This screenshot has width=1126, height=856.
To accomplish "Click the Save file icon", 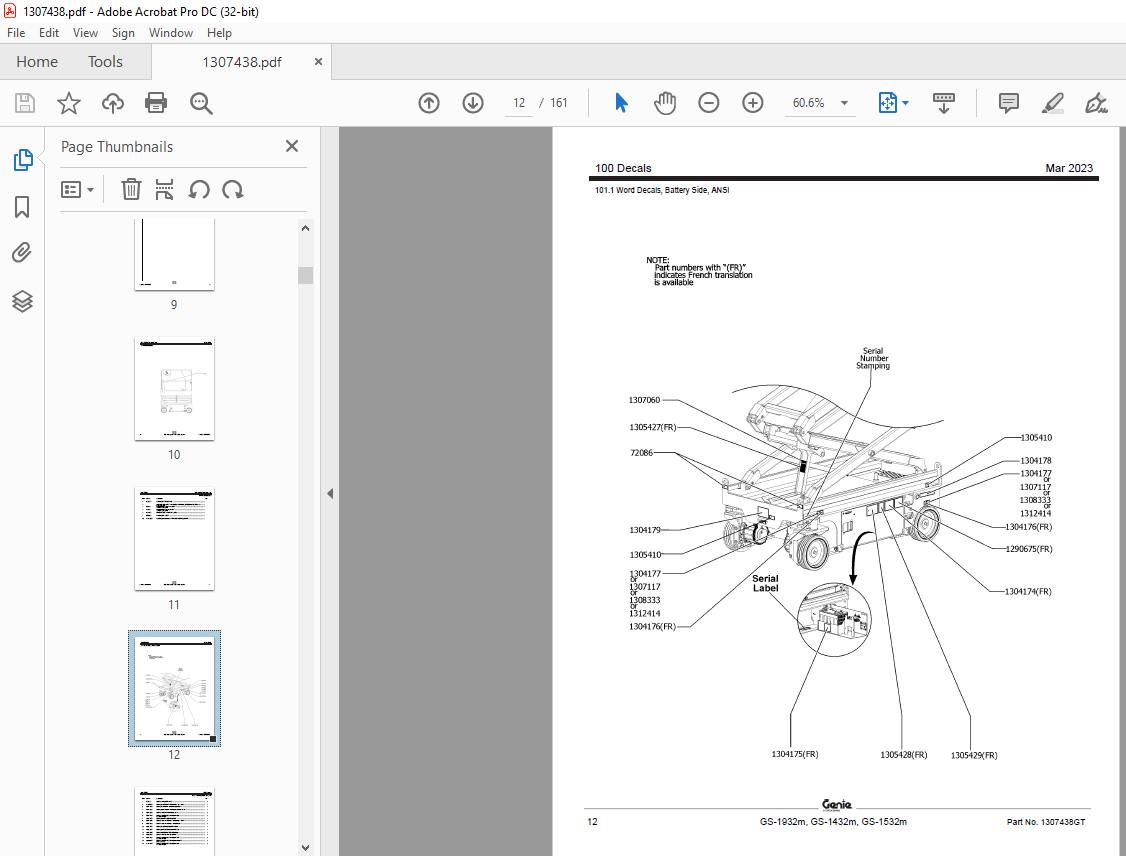I will (x=25, y=103).
